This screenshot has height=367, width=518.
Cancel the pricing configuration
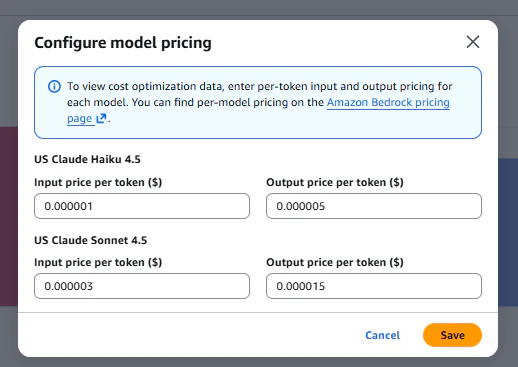pyautogui.click(x=382, y=335)
